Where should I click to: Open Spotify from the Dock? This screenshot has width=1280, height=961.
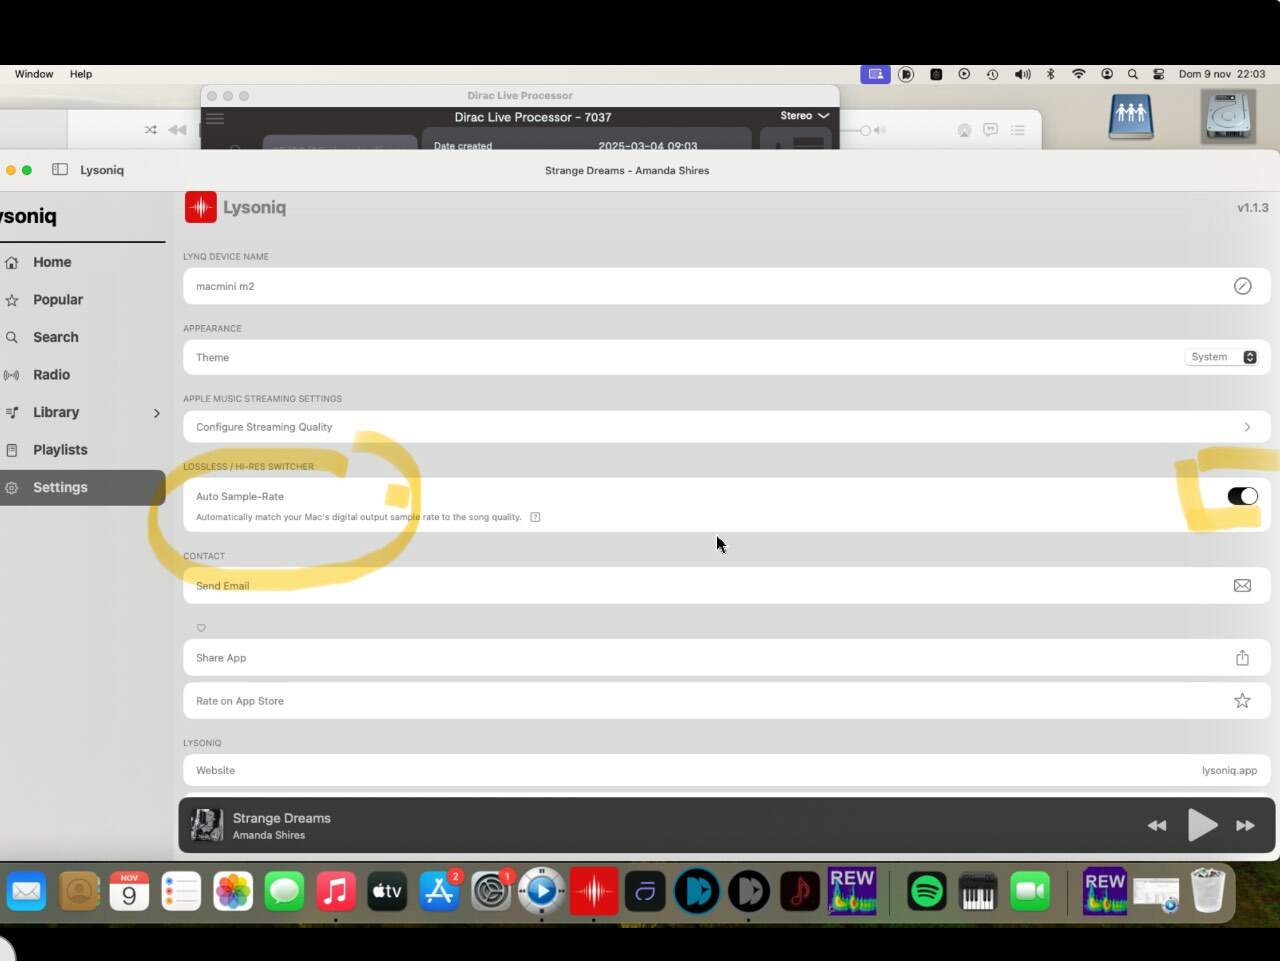tap(927, 891)
